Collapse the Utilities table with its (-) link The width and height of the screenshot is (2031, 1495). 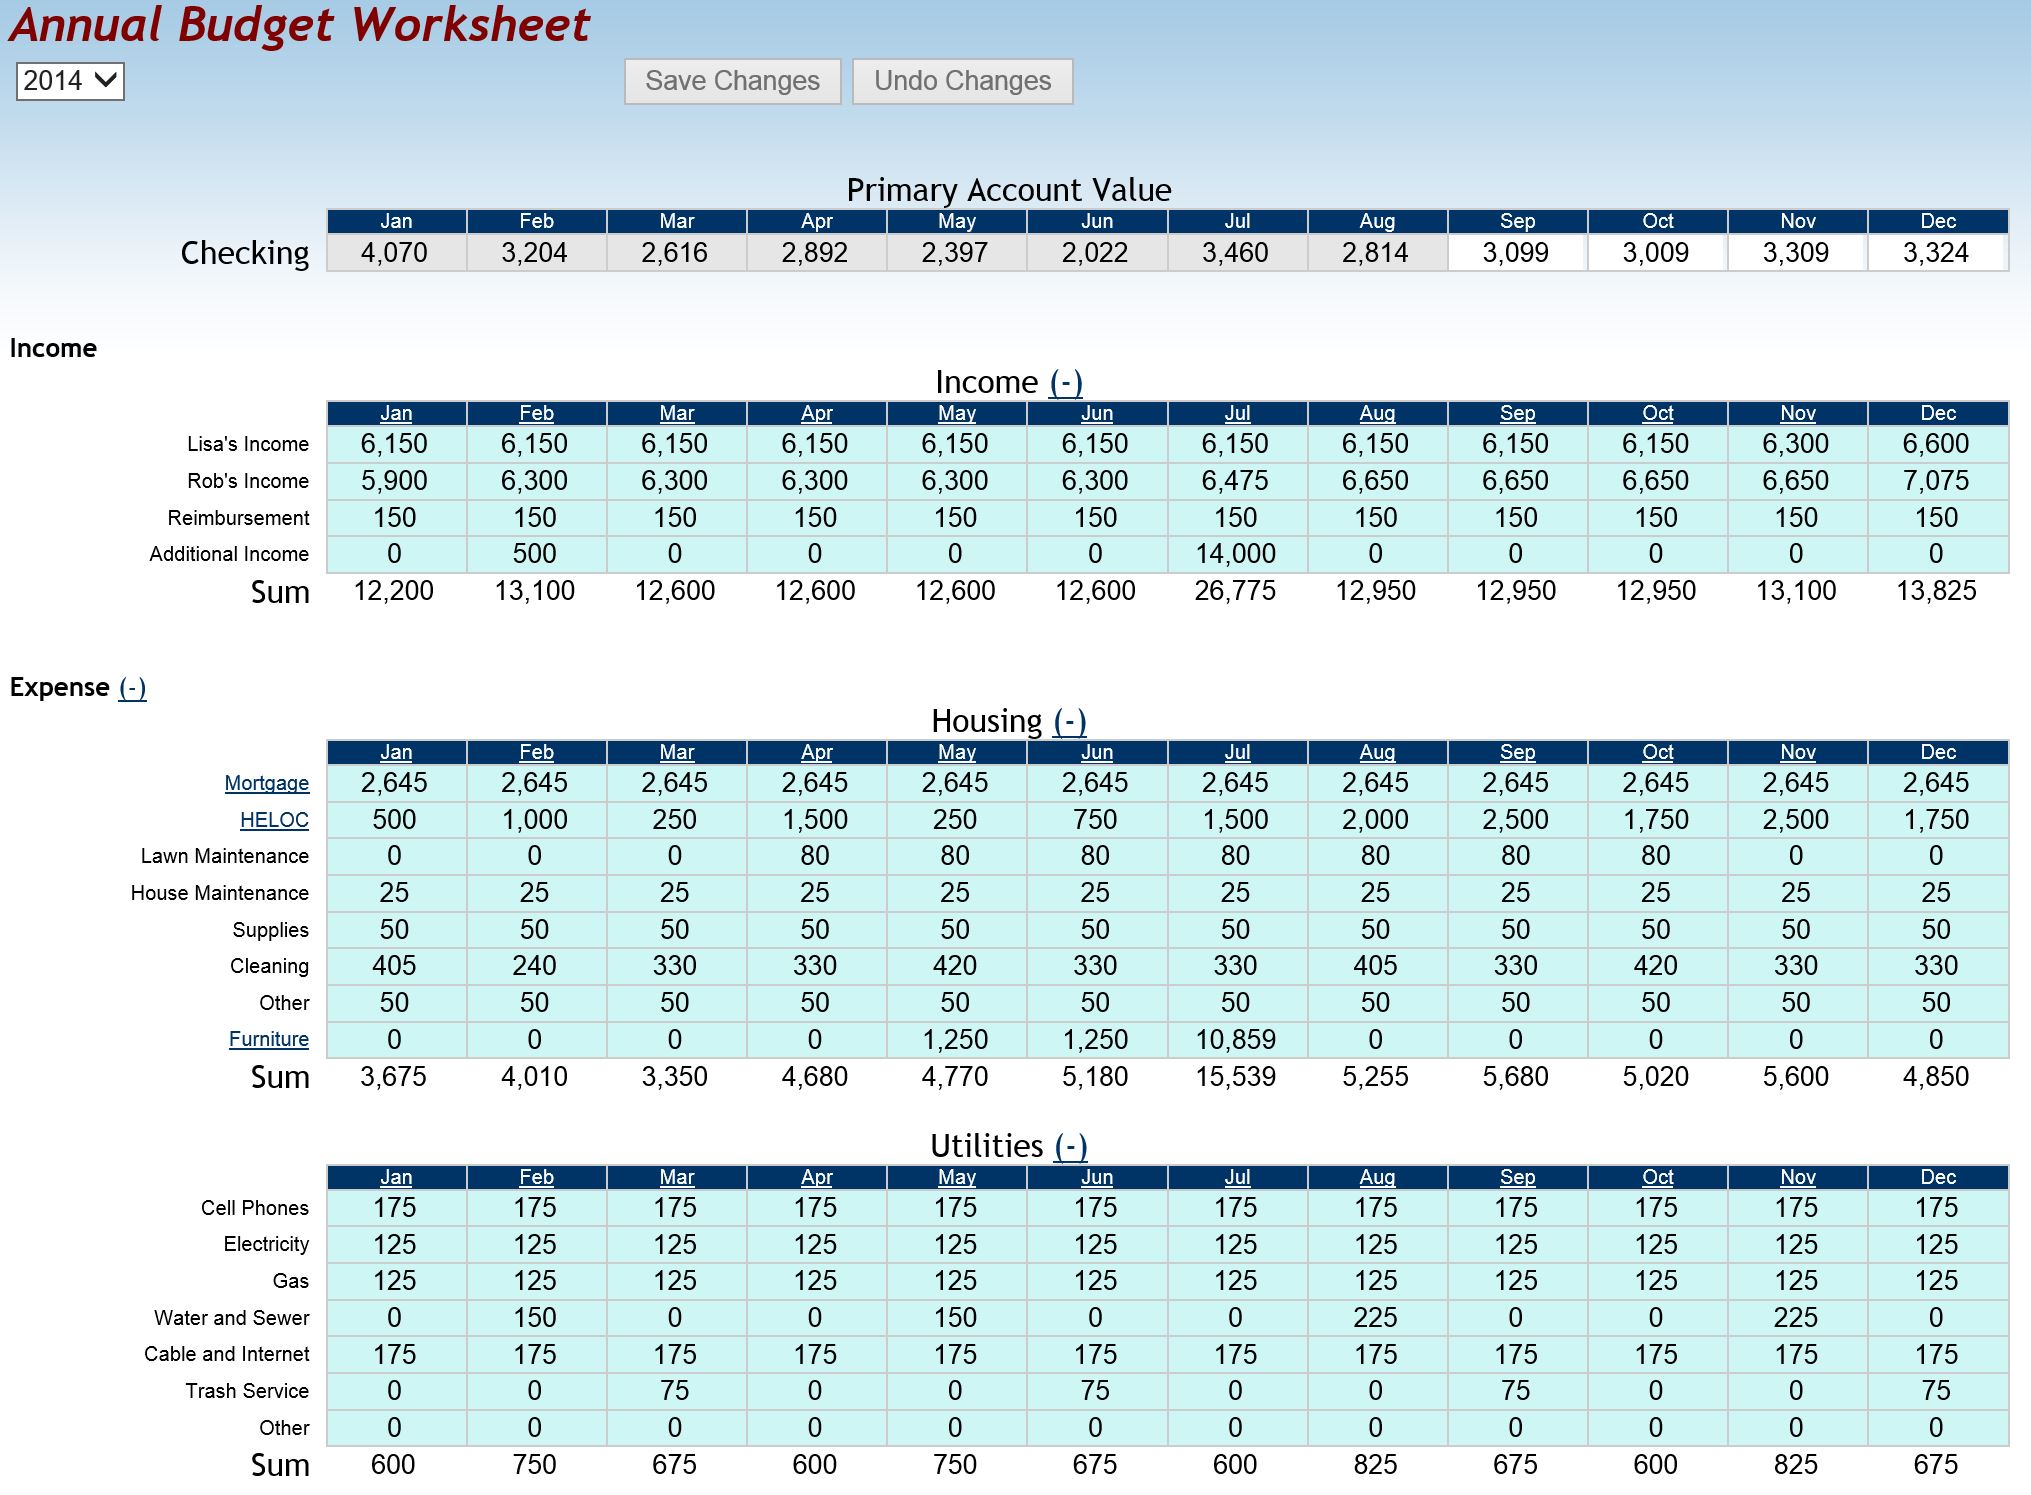(x=1071, y=1146)
